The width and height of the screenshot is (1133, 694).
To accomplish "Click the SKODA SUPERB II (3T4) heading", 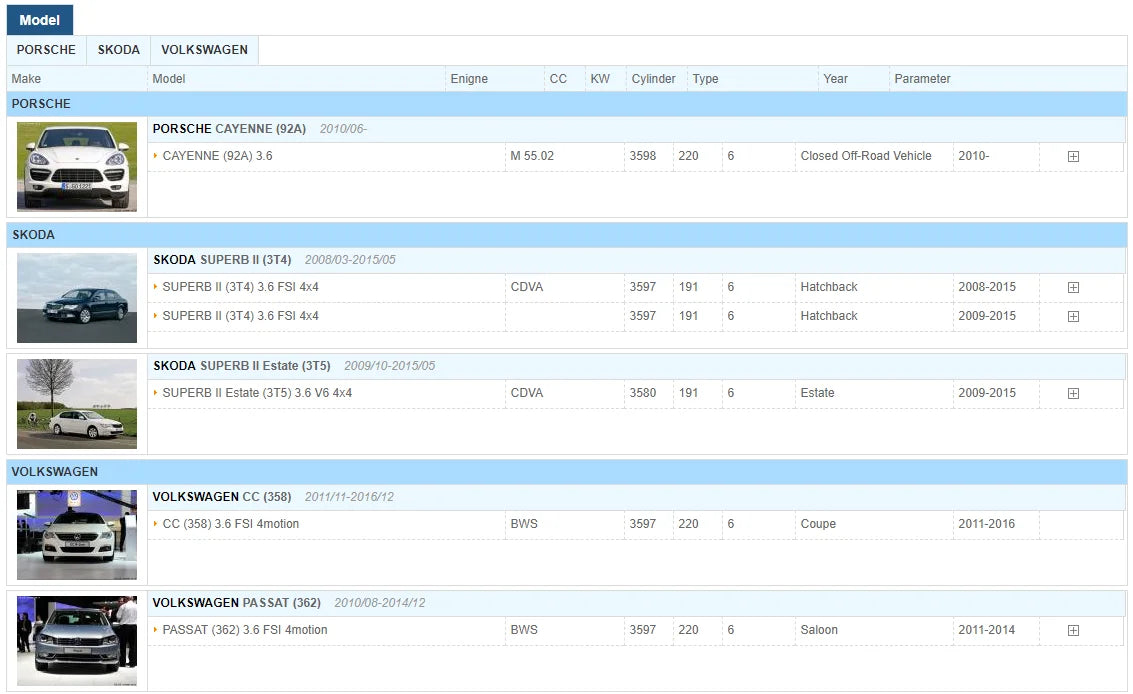I will [223, 260].
